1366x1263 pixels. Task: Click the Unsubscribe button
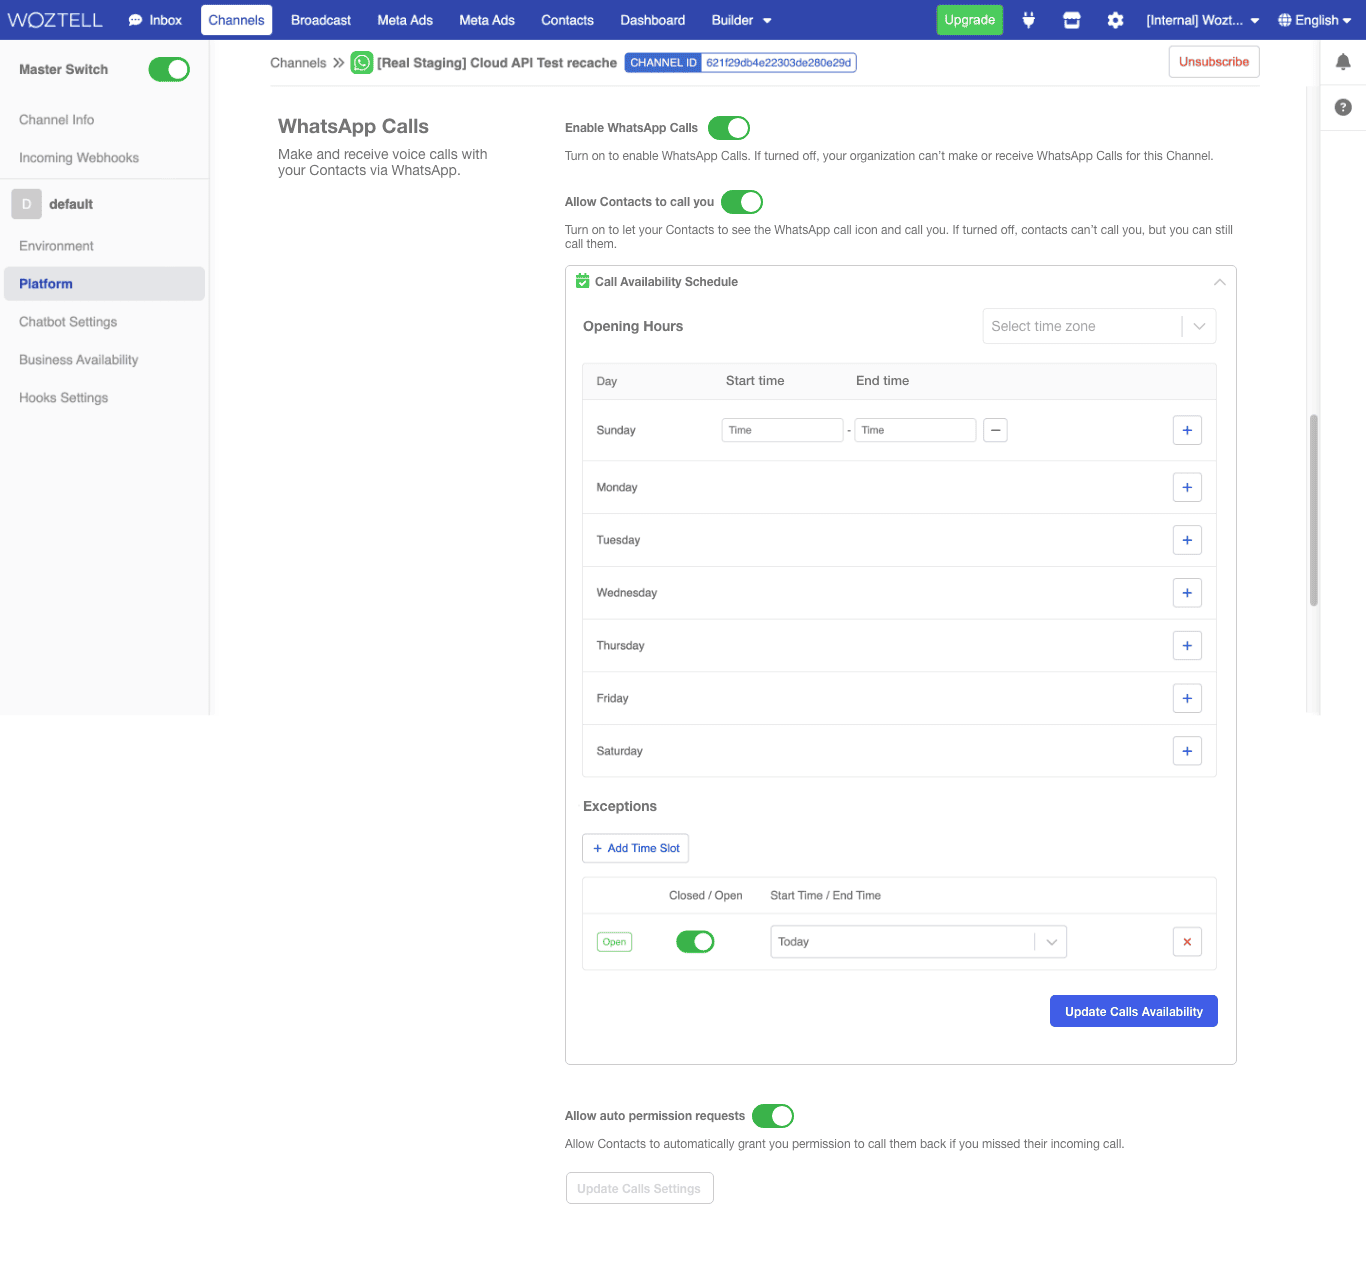[1213, 62]
